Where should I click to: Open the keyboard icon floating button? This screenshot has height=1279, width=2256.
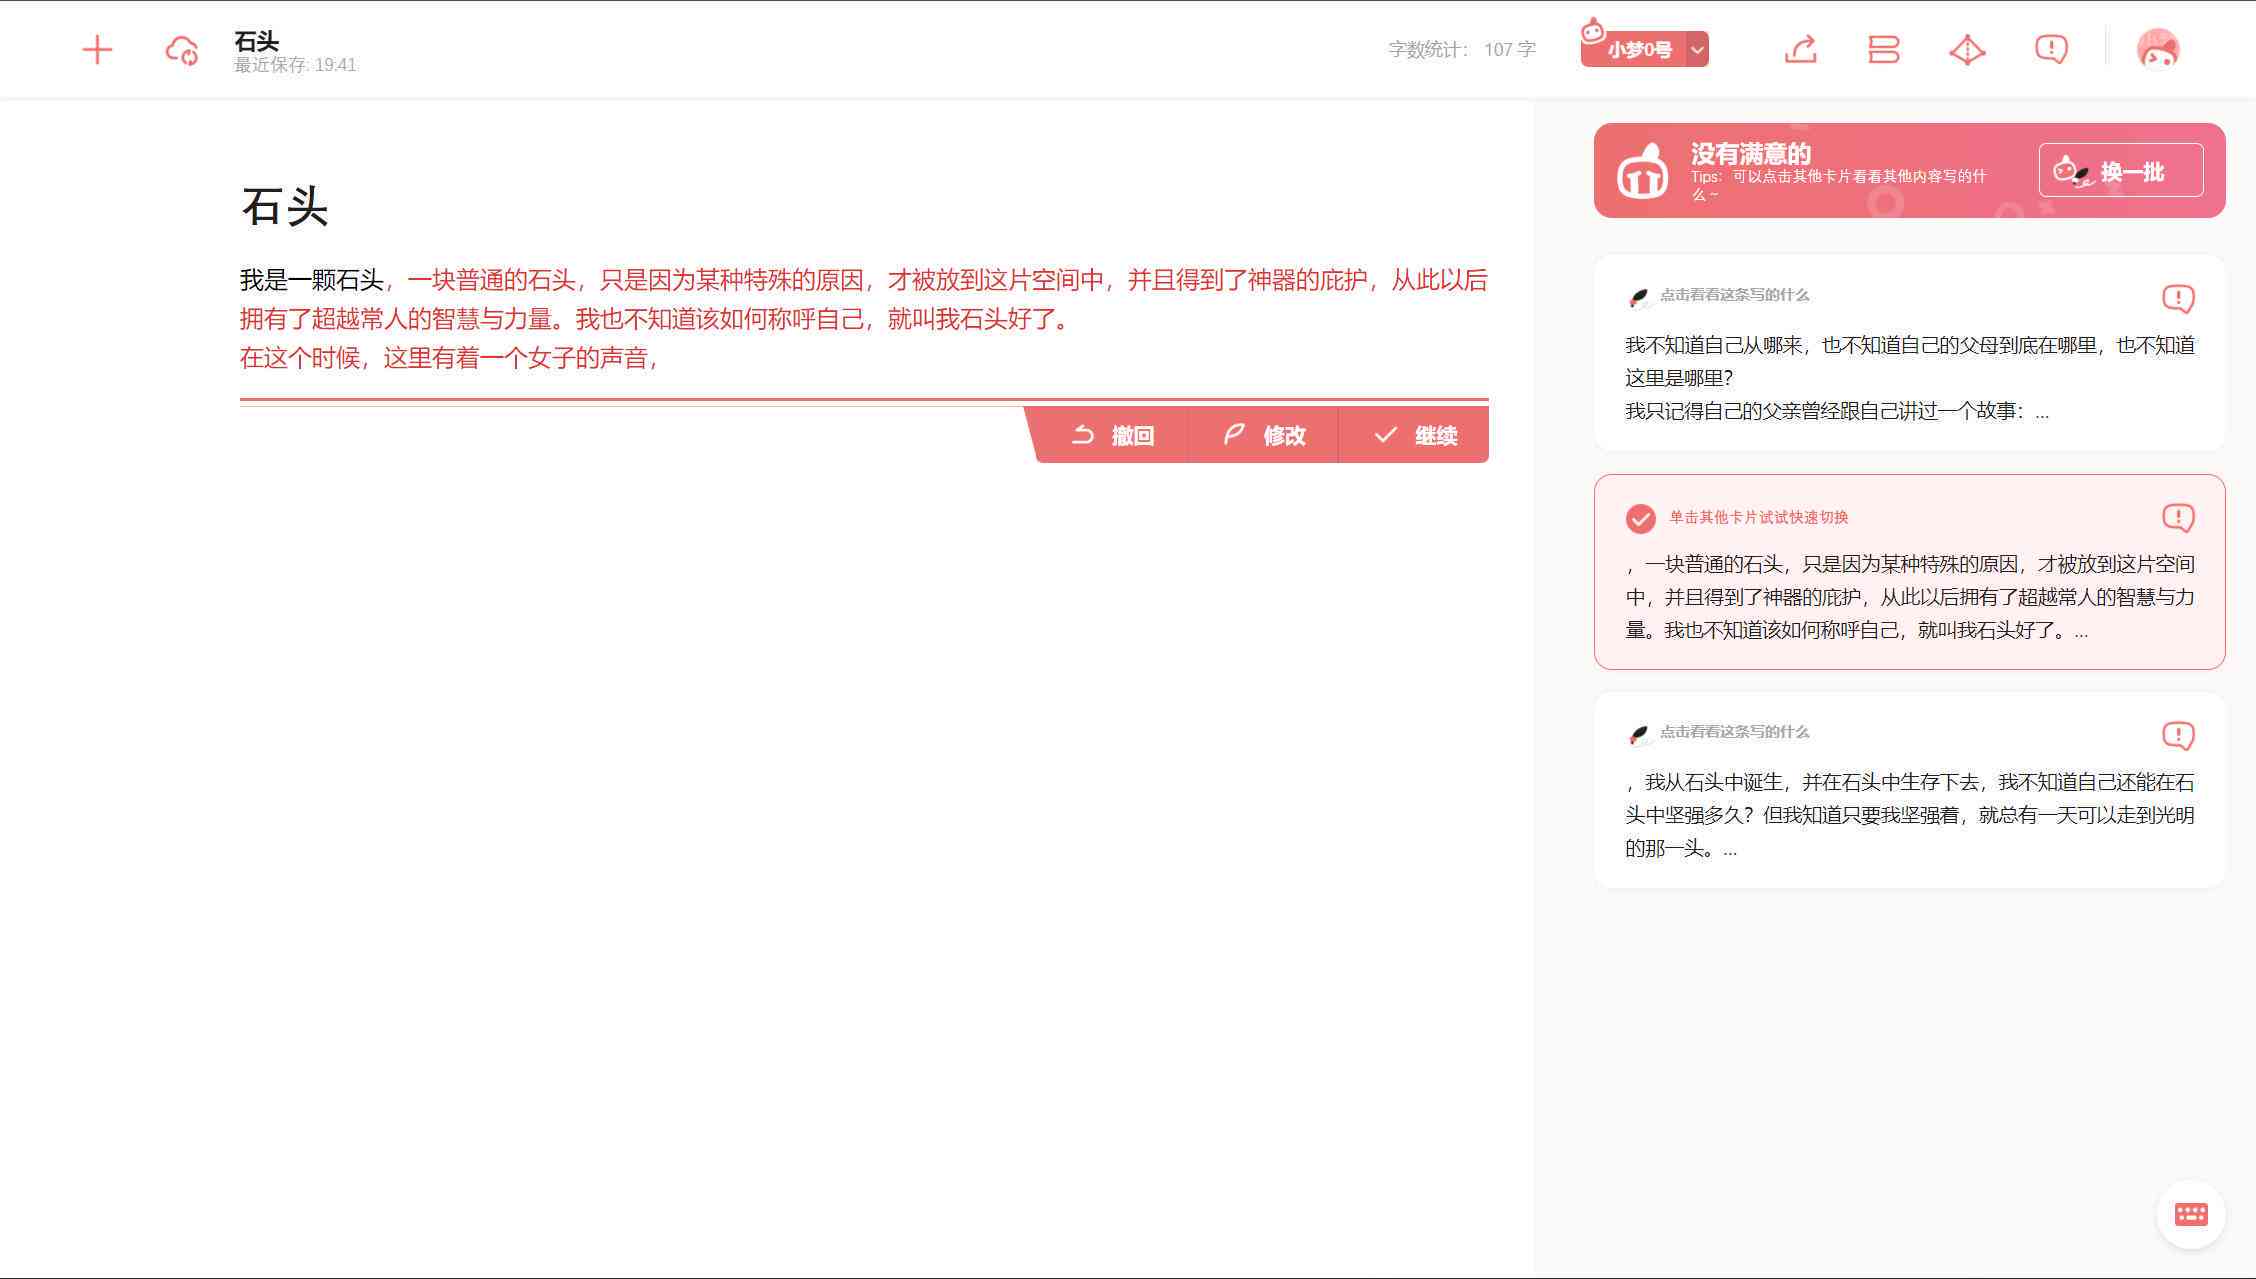(2191, 1214)
